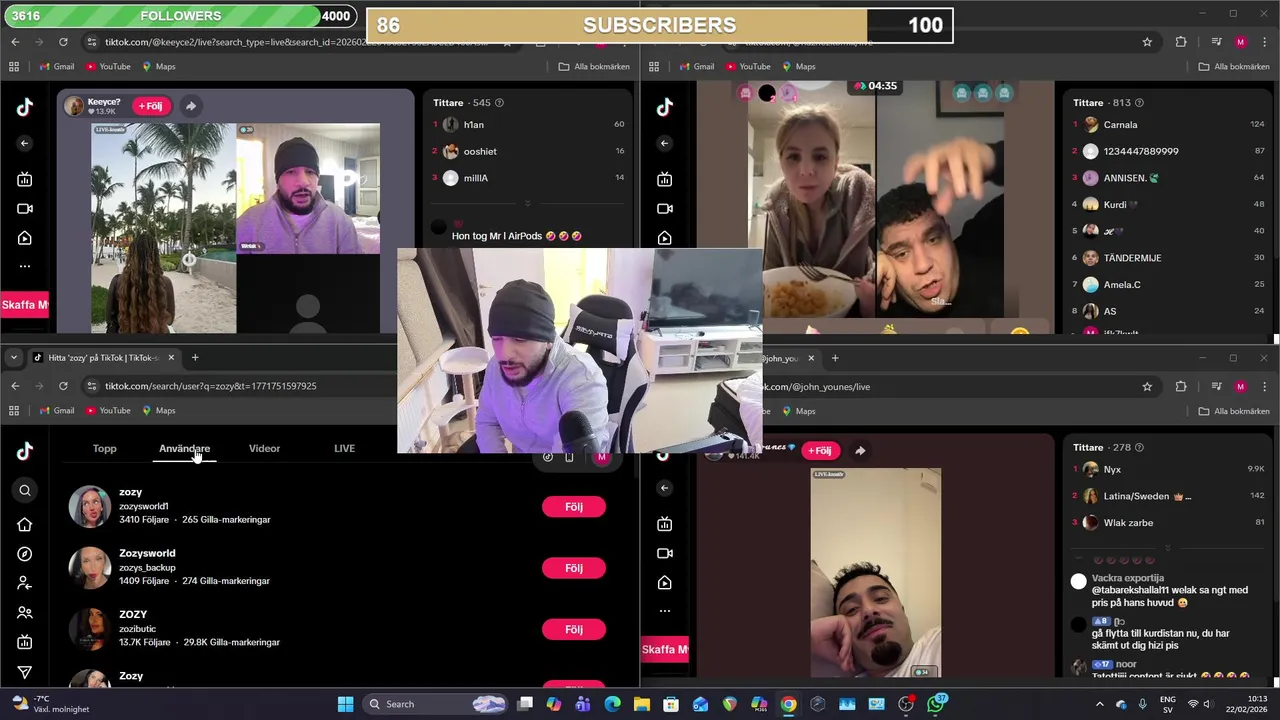The height and width of the screenshot is (720, 1280).
Task: Share the john_younes live via arrow icon
Action: (860, 450)
